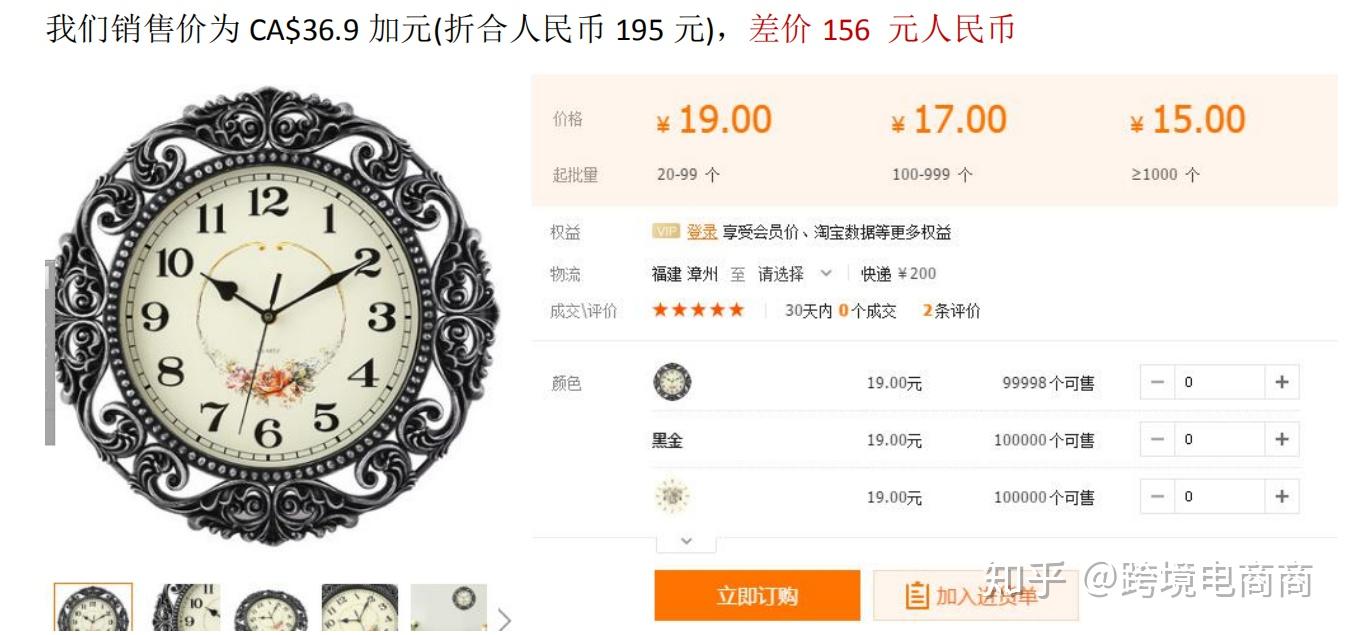This screenshot has height=635, width=1348.
Task: Decrease quantity for 黑金 option
Action: point(1157,439)
